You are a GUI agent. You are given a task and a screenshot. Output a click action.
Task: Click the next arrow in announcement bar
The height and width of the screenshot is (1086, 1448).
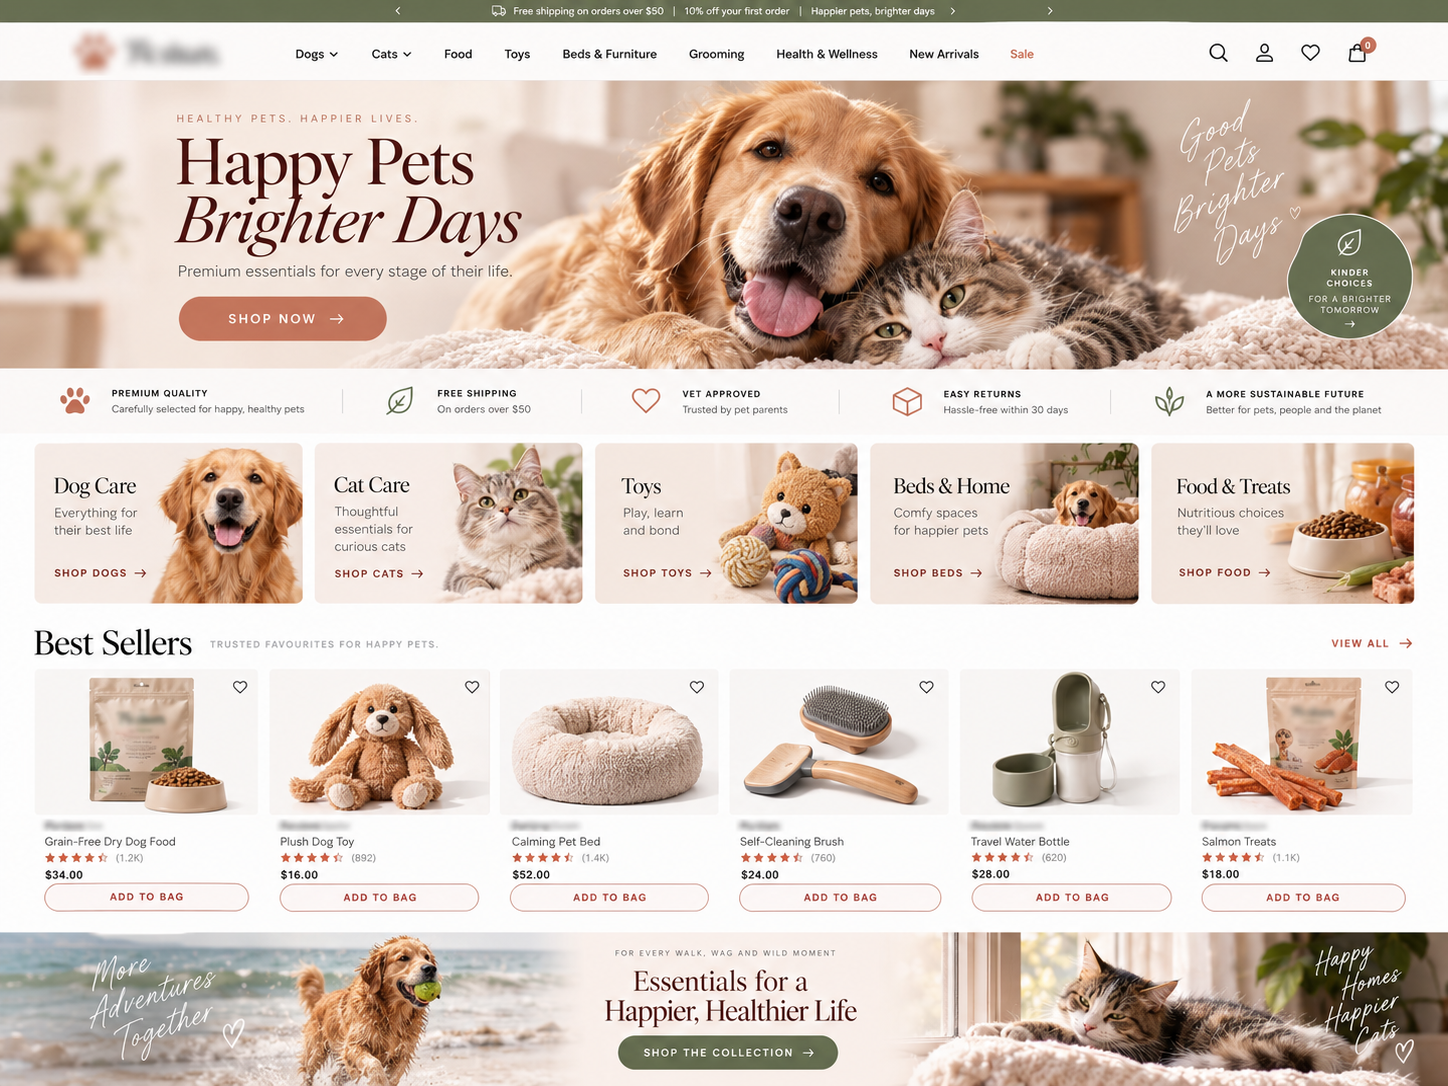[x=1050, y=11]
